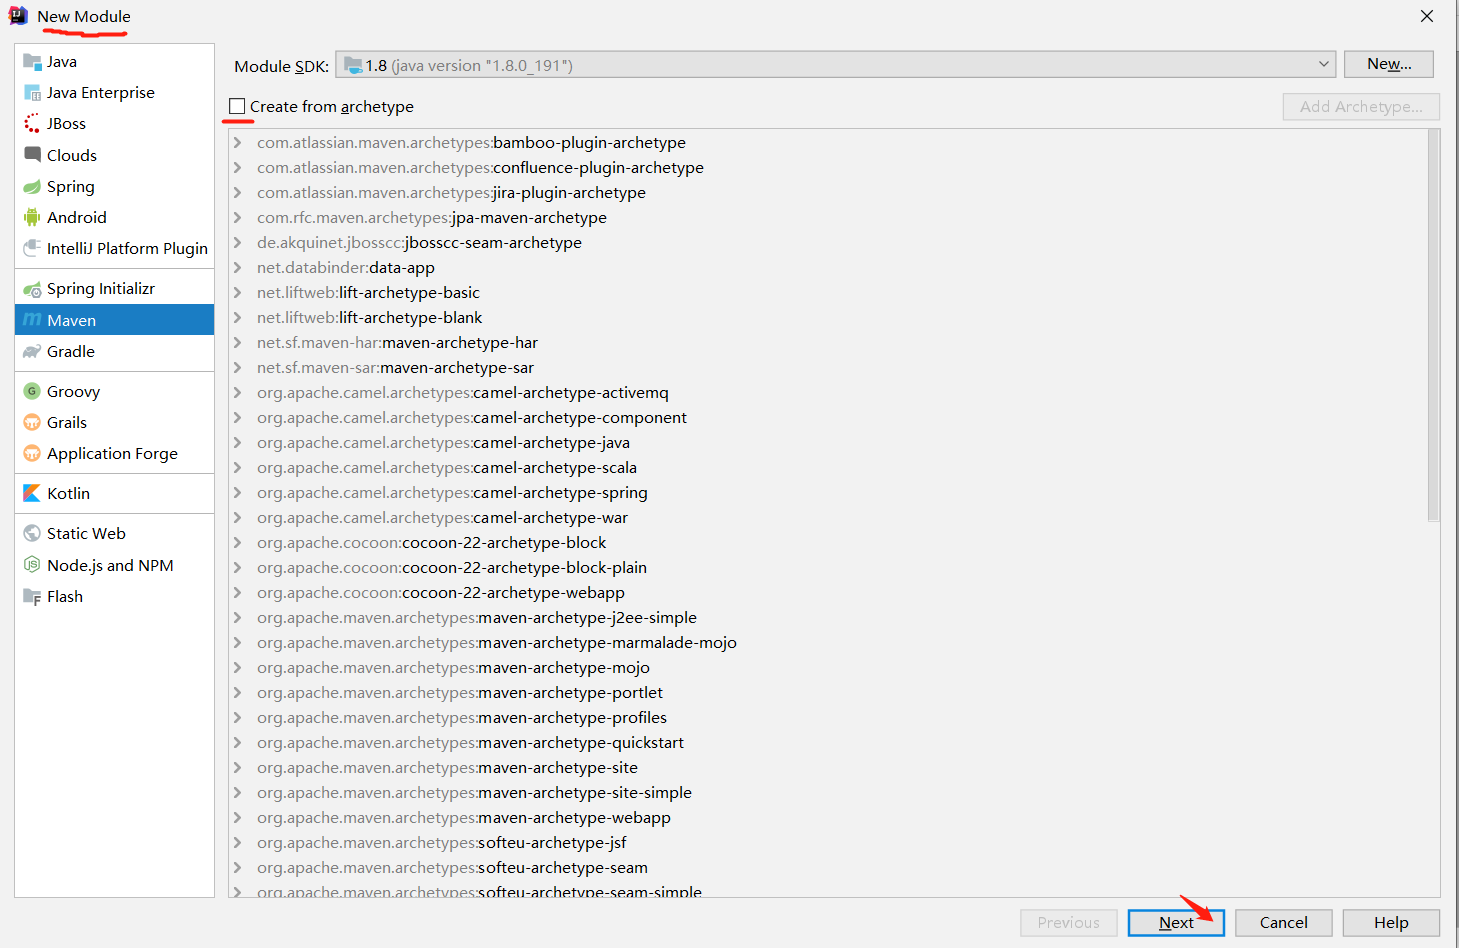
Task: Open the Module SDK dropdown
Action: [x=835, y=65]
